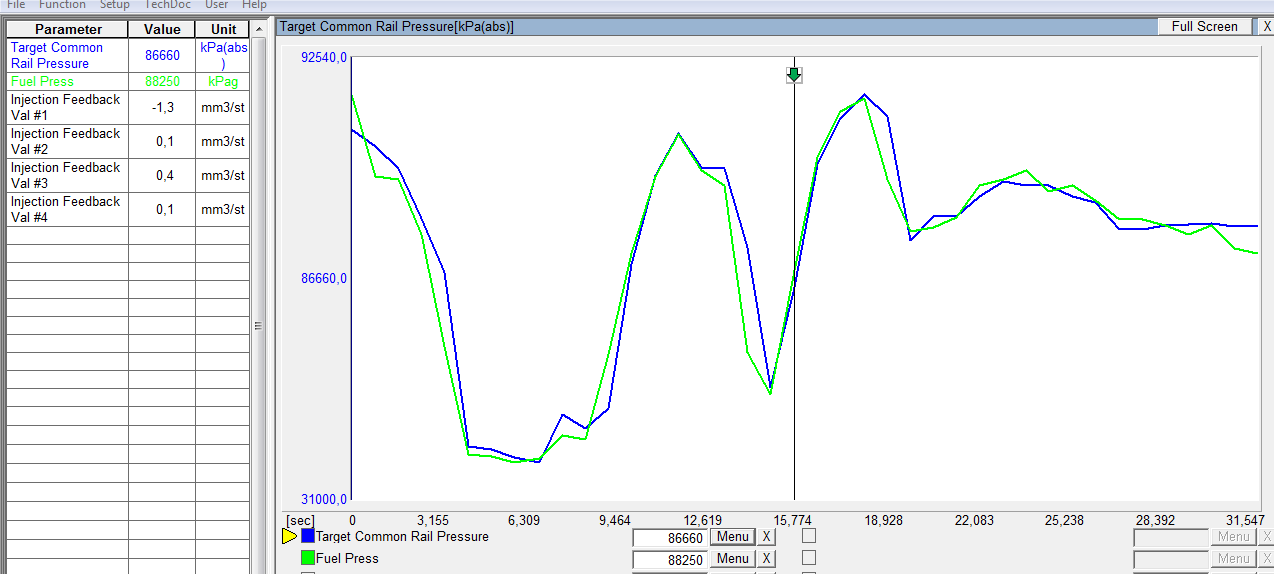Open Menu for Target Common Rail Pressure
Viewport: 1274px width, 574px height.
coord(732,536)
